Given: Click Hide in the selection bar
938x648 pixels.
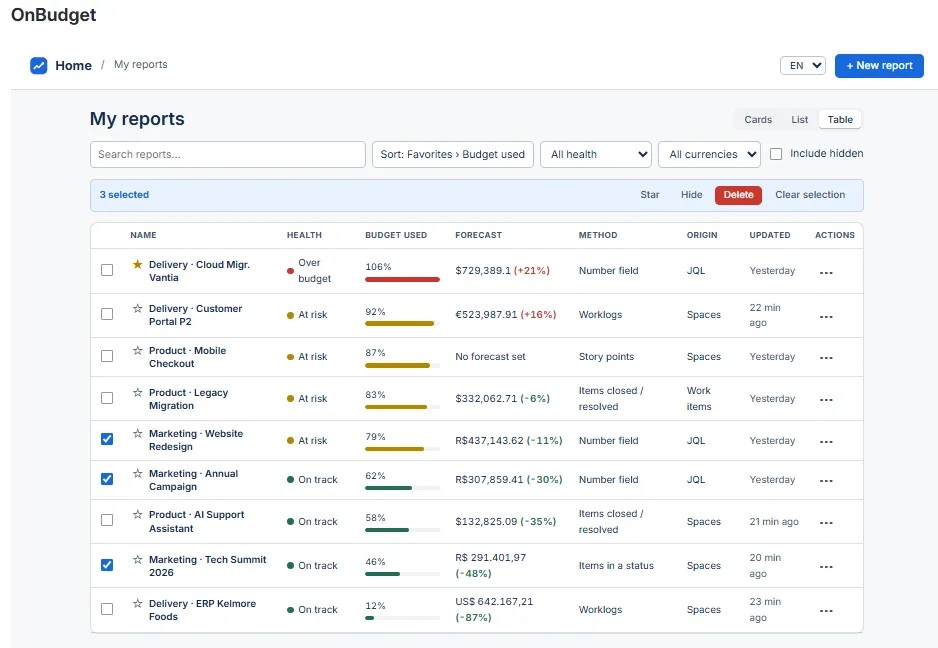Looking at the screenshot, I should tap(692, 195).
